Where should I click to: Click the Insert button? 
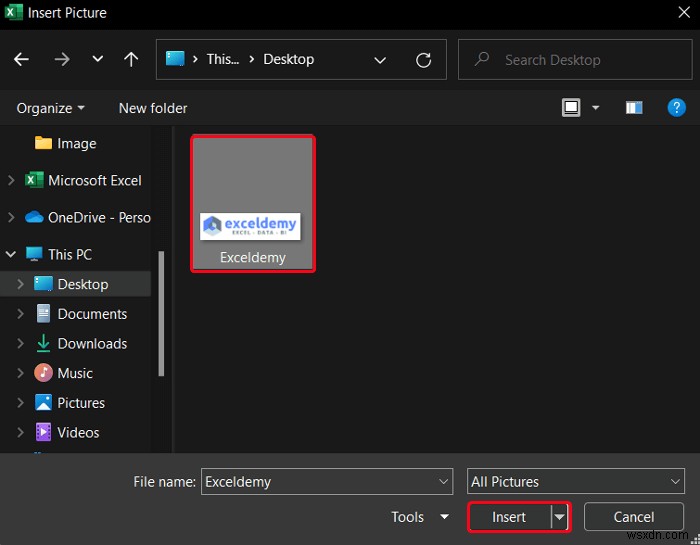pyautogui.click(x=509, y=517)
